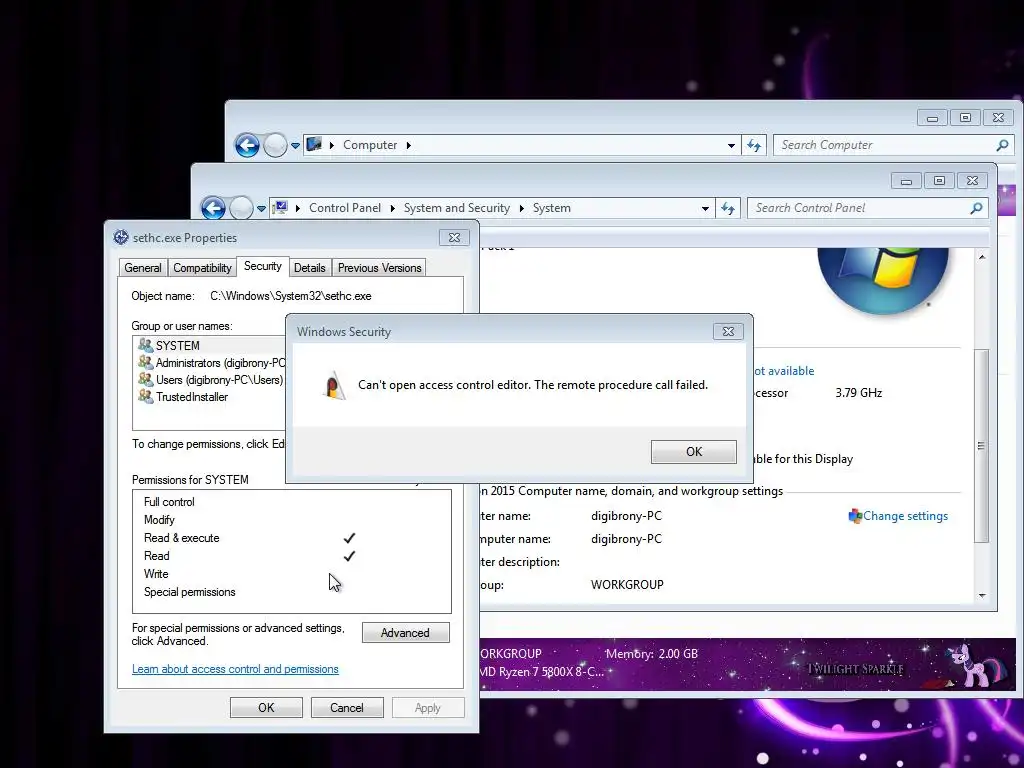Go back in the Control Panel window
The height and width of the screenshot is (768, 1024).
214,208
